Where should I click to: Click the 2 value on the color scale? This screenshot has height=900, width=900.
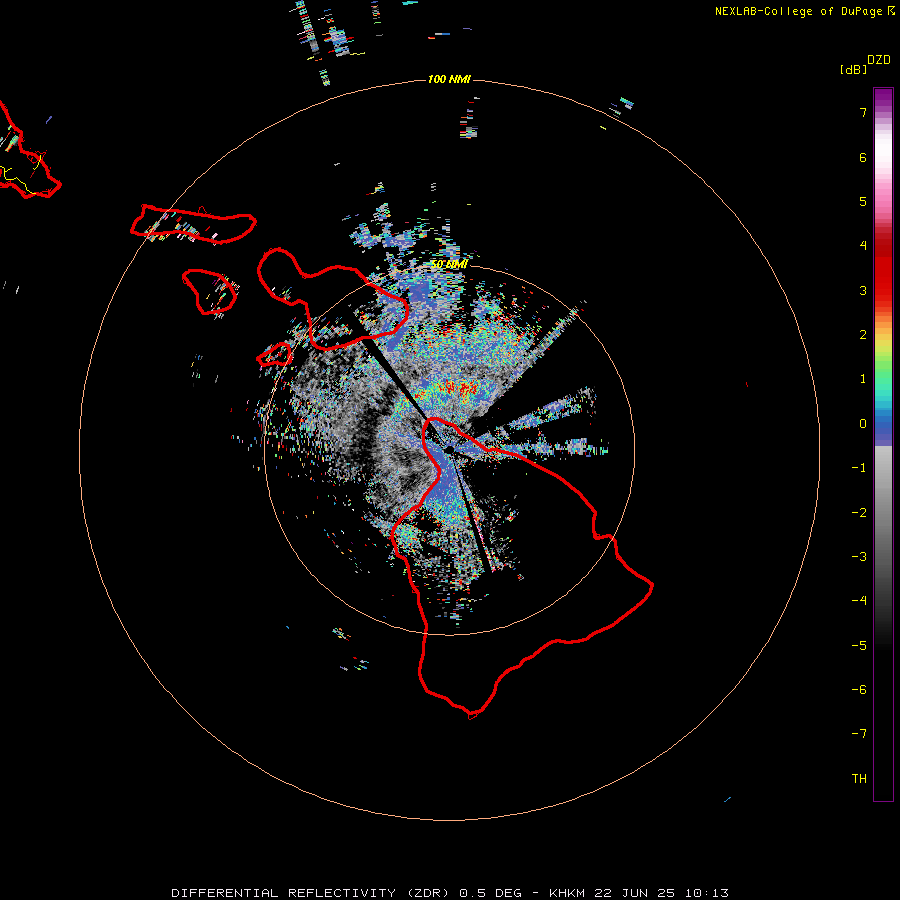click(863, 335)
